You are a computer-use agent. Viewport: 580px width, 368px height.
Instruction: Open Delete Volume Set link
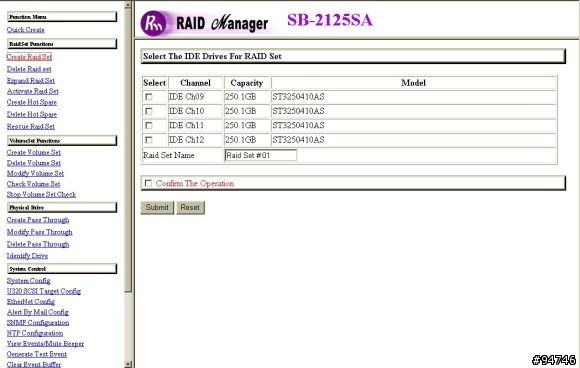(x=34, y=163)
